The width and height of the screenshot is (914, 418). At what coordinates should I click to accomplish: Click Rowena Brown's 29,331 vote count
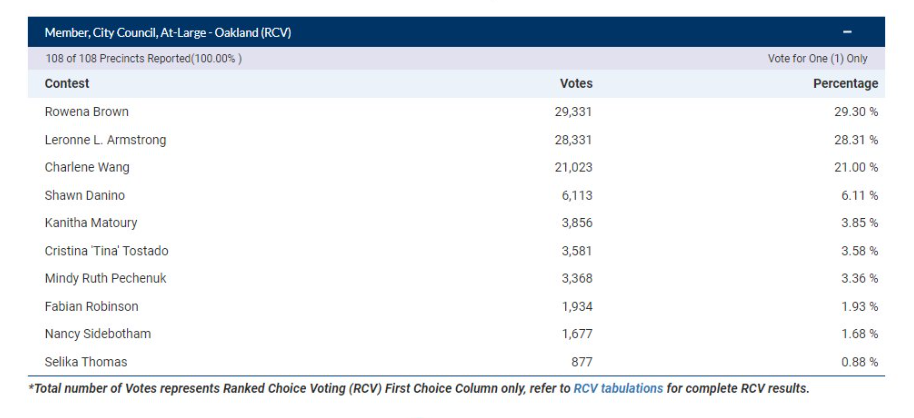[x=573, y=112]
